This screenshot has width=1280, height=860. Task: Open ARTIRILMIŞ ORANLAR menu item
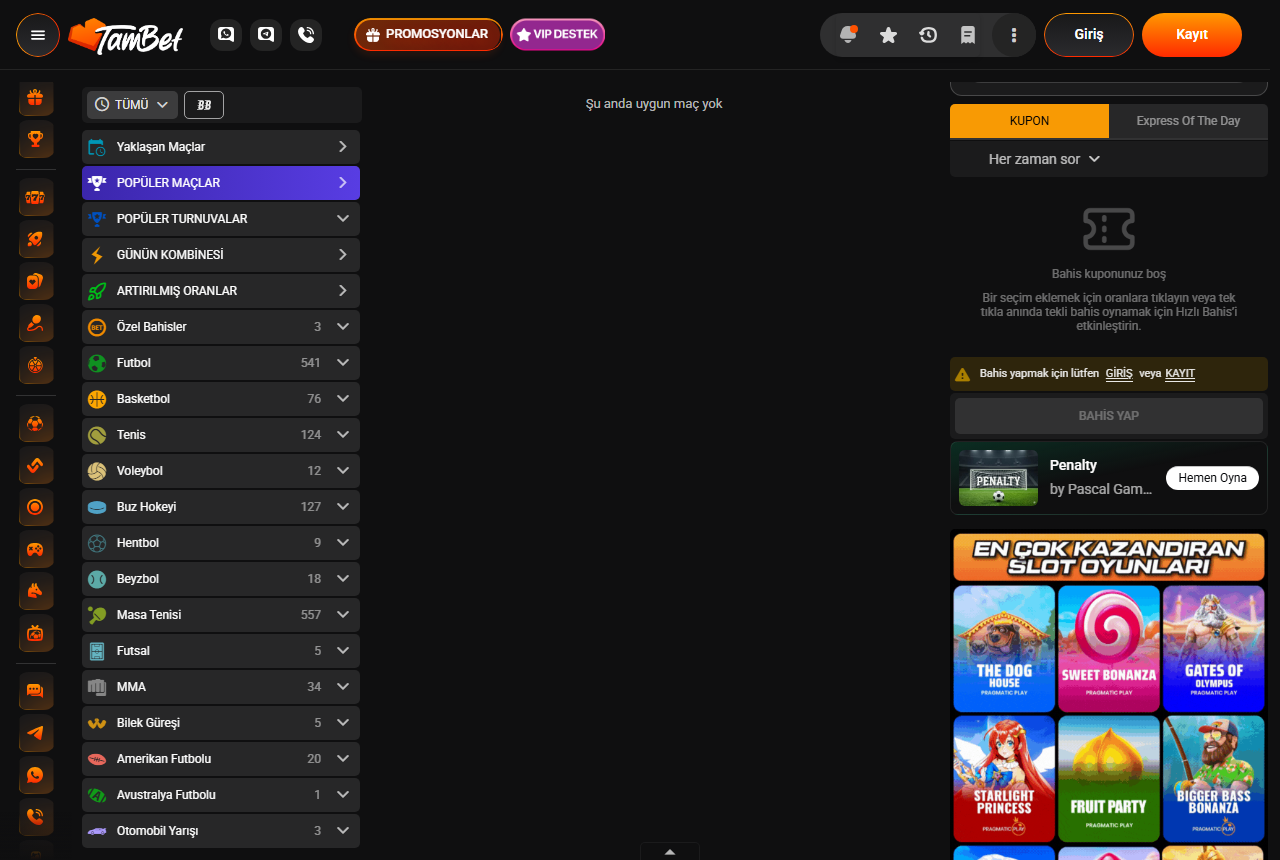[221, 291]
